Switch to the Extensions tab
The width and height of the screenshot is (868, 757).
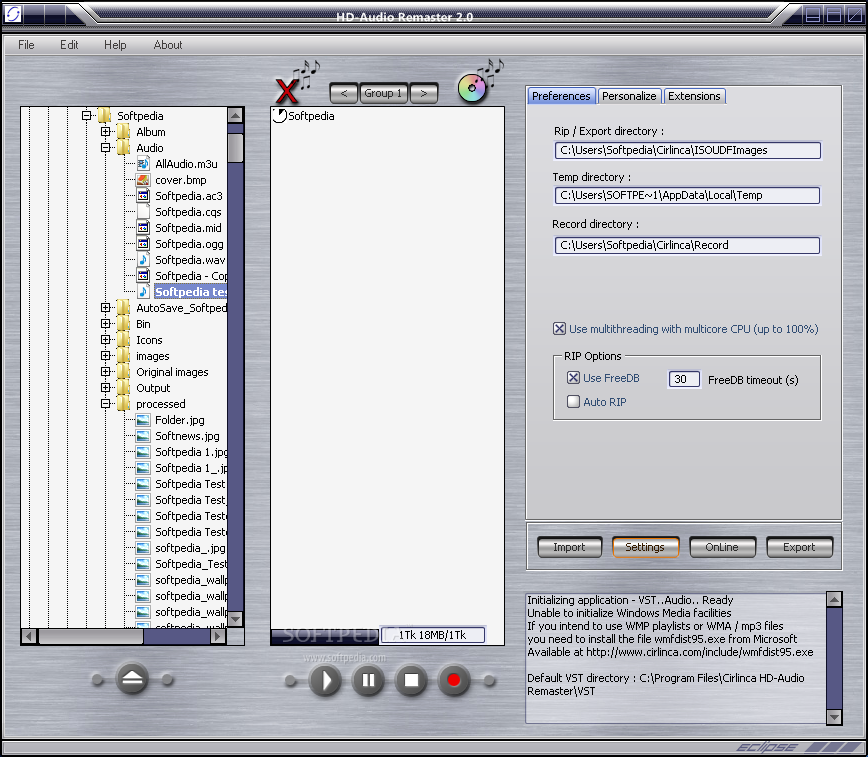click(x=694, y=96)
